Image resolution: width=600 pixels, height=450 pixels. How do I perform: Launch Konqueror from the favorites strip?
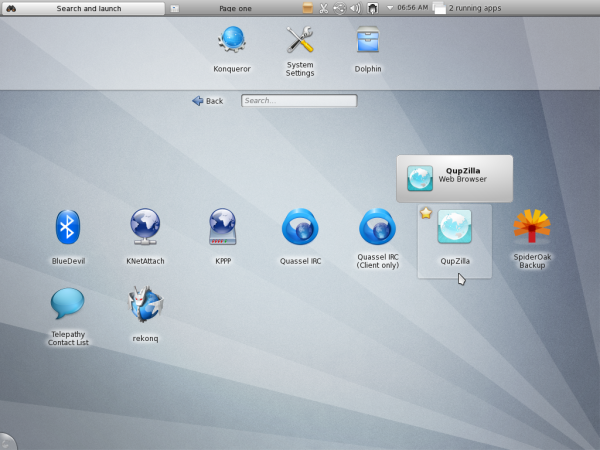(232, 49)
